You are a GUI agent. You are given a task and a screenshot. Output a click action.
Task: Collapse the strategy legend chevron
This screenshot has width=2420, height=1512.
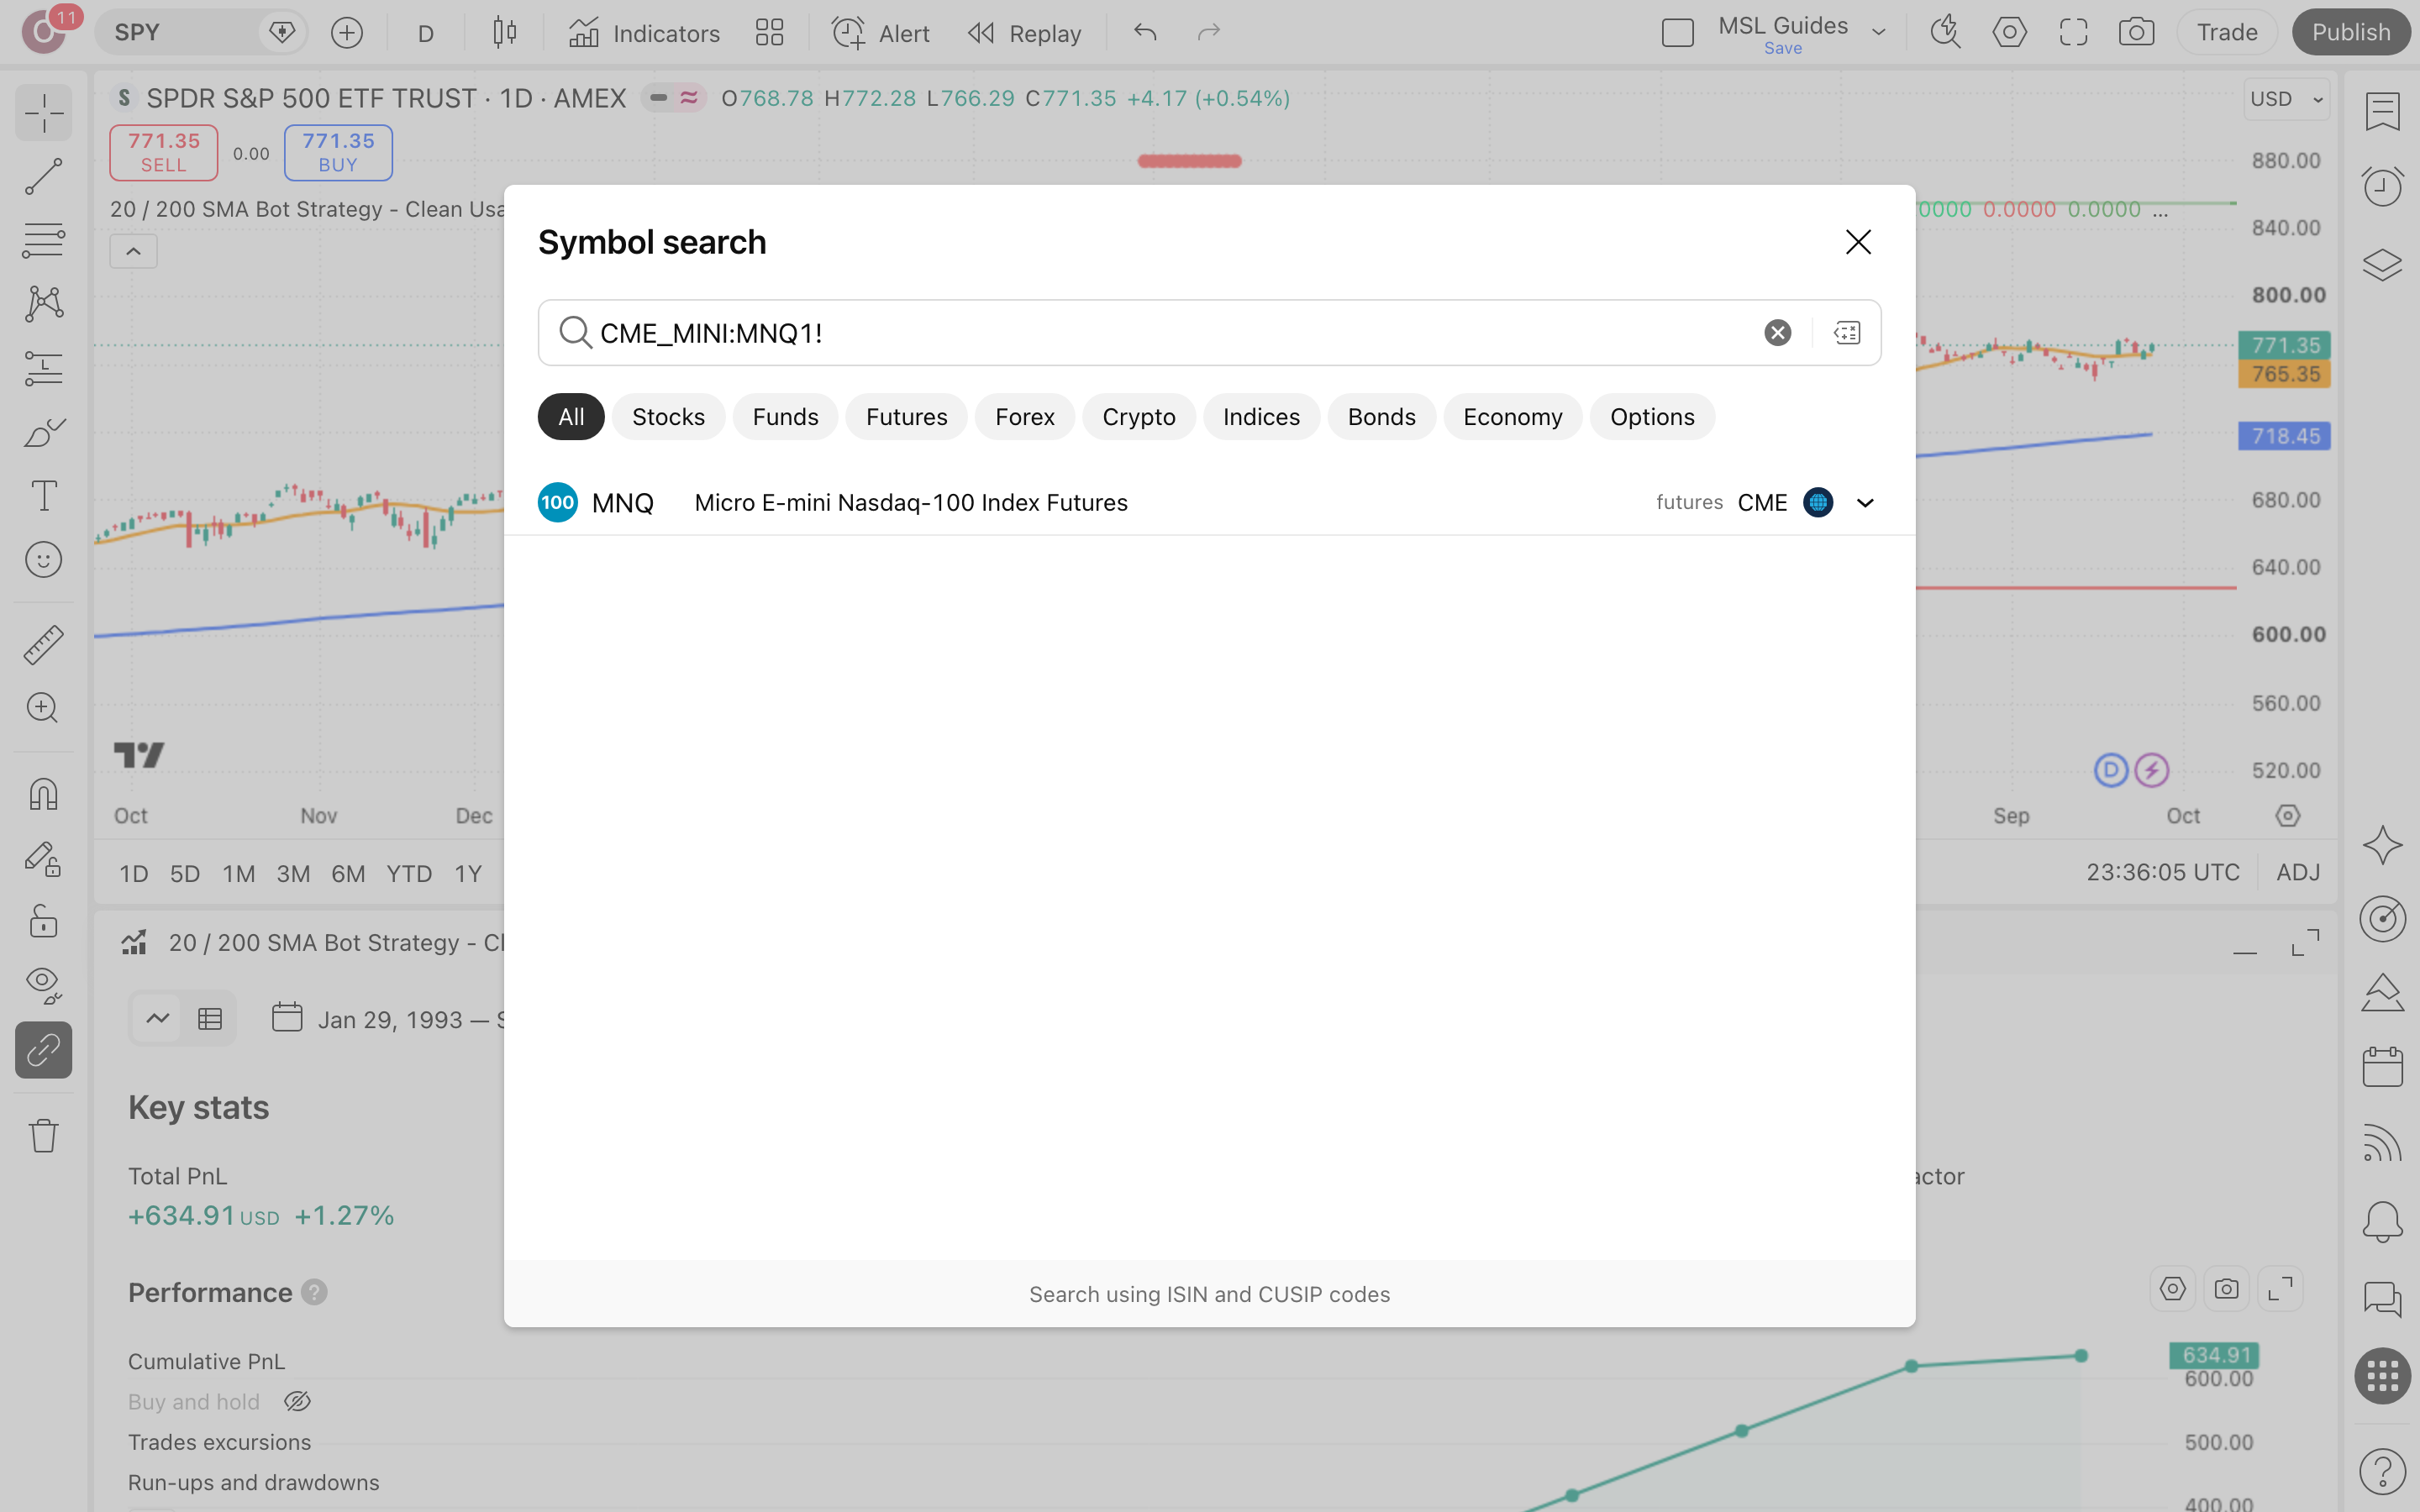tap(133, 251)
